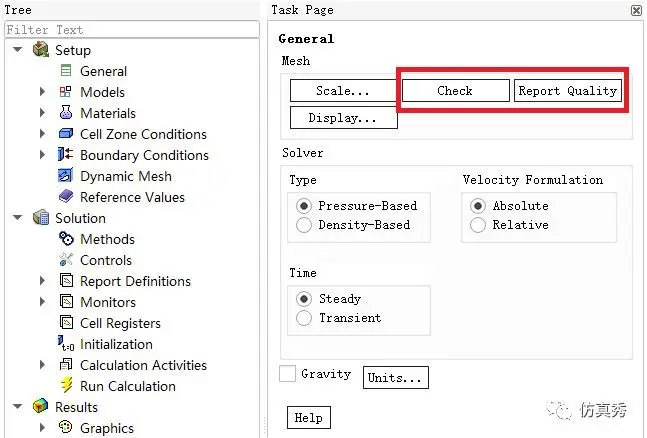This screenshot has height=438, width=647.
Task: Click the Cell Zone Conditions icon
Action: 66,133
